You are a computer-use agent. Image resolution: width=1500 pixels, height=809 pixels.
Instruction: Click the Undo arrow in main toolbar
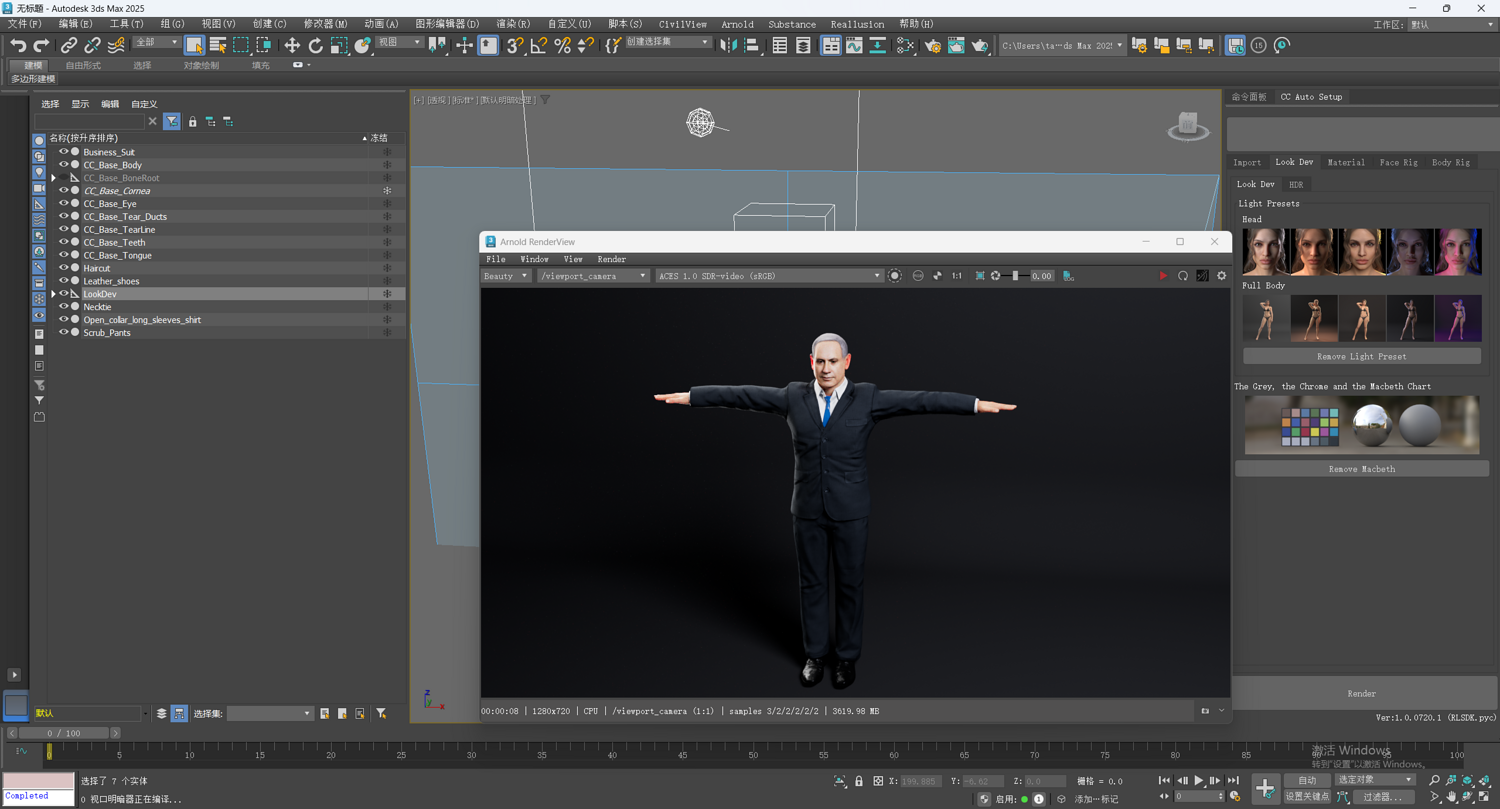click(18, 45)
